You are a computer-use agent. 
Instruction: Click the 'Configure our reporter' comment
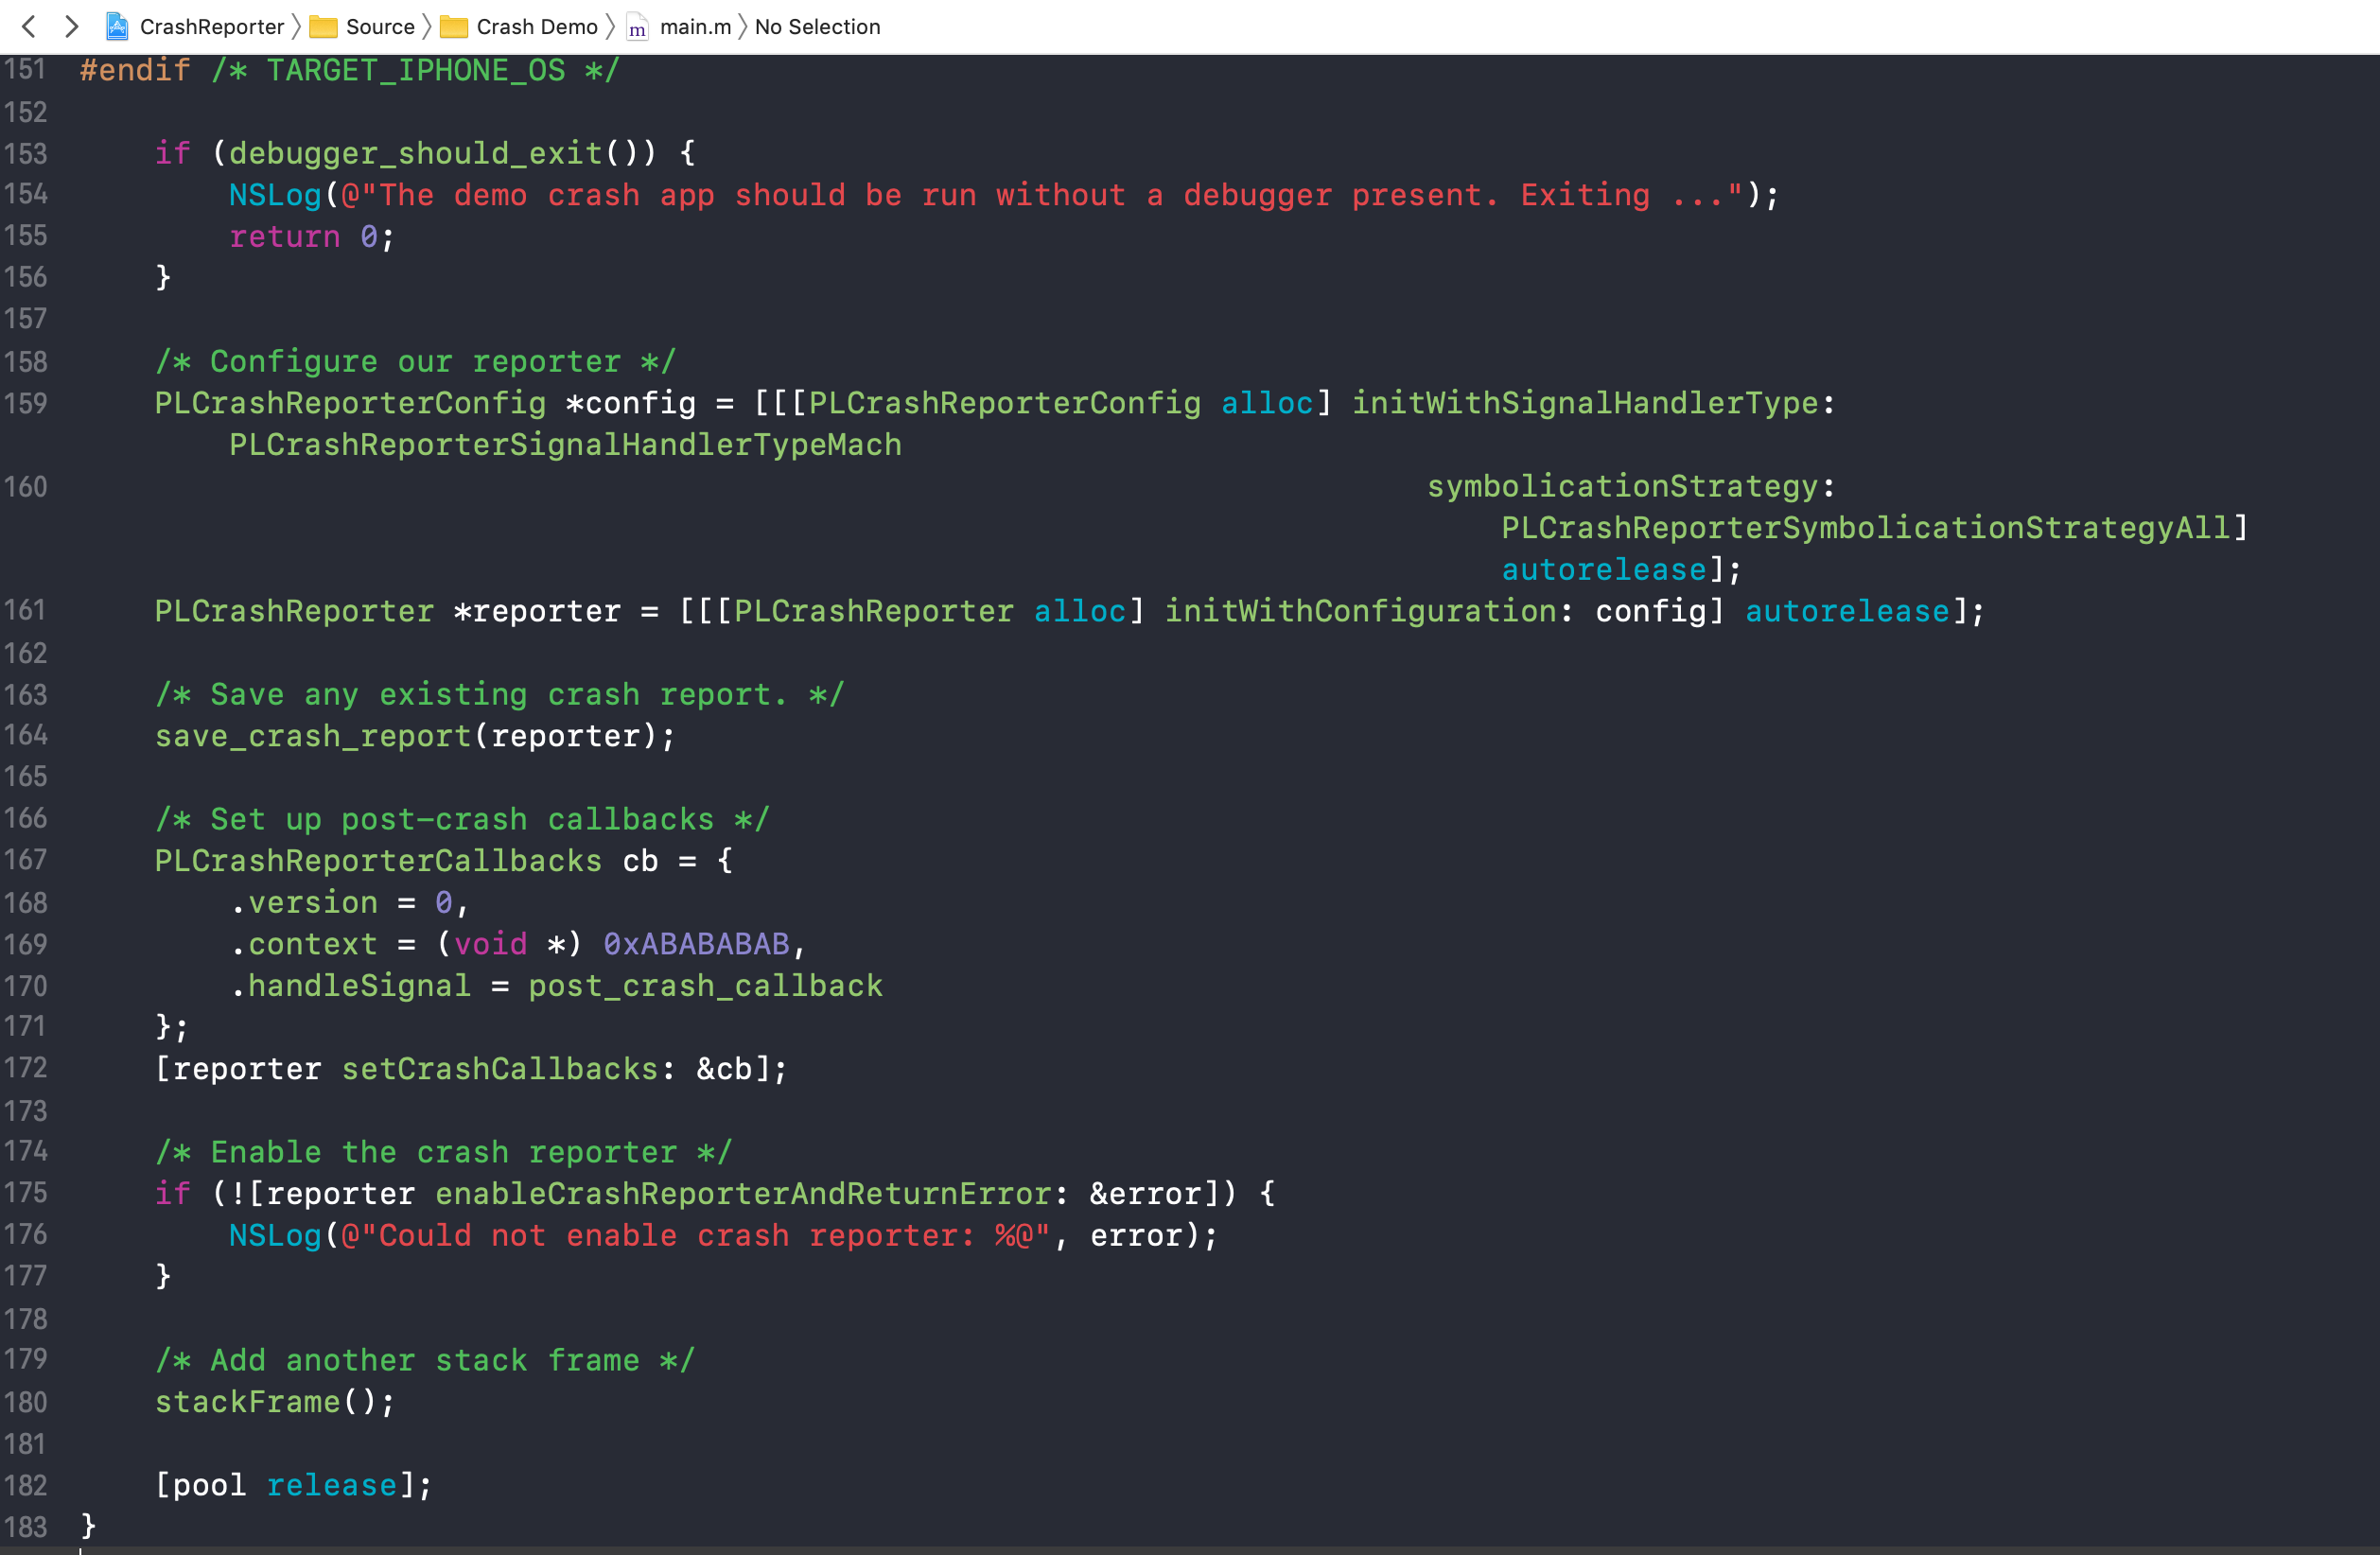coord(416,361)
